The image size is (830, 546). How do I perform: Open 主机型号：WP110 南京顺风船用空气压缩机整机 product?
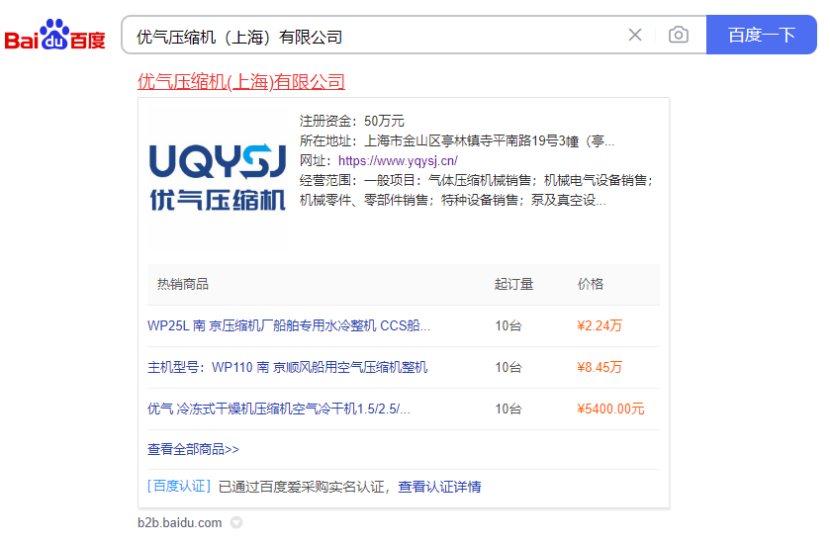[287, 367]
